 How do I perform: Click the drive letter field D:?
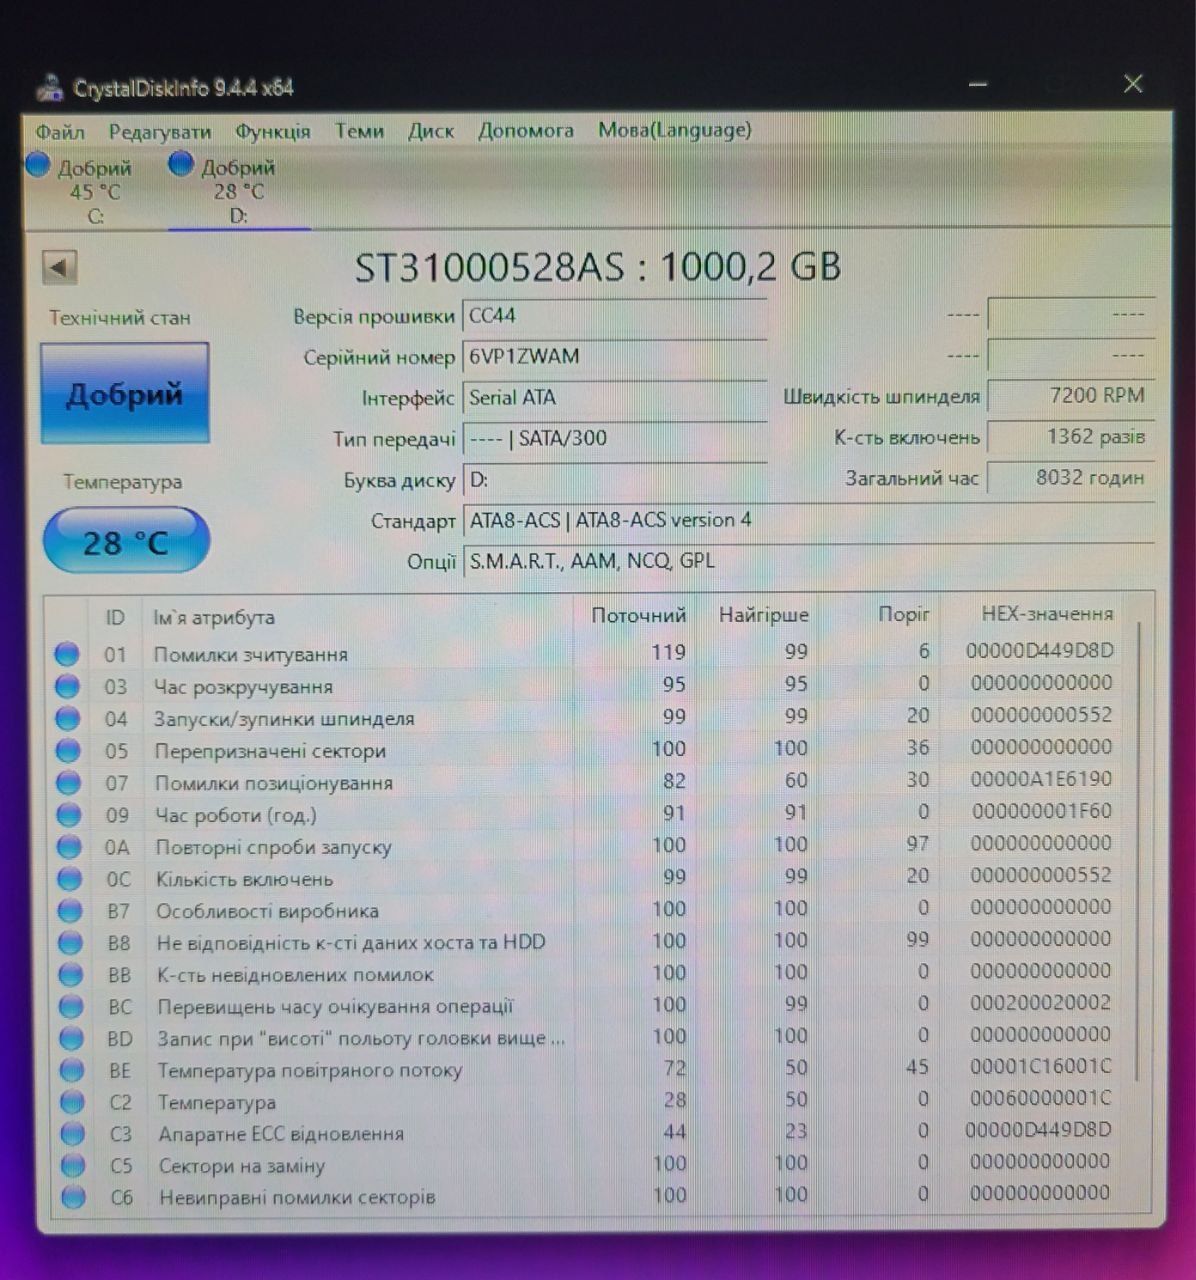pyautogui.click(x=614, y=480)
